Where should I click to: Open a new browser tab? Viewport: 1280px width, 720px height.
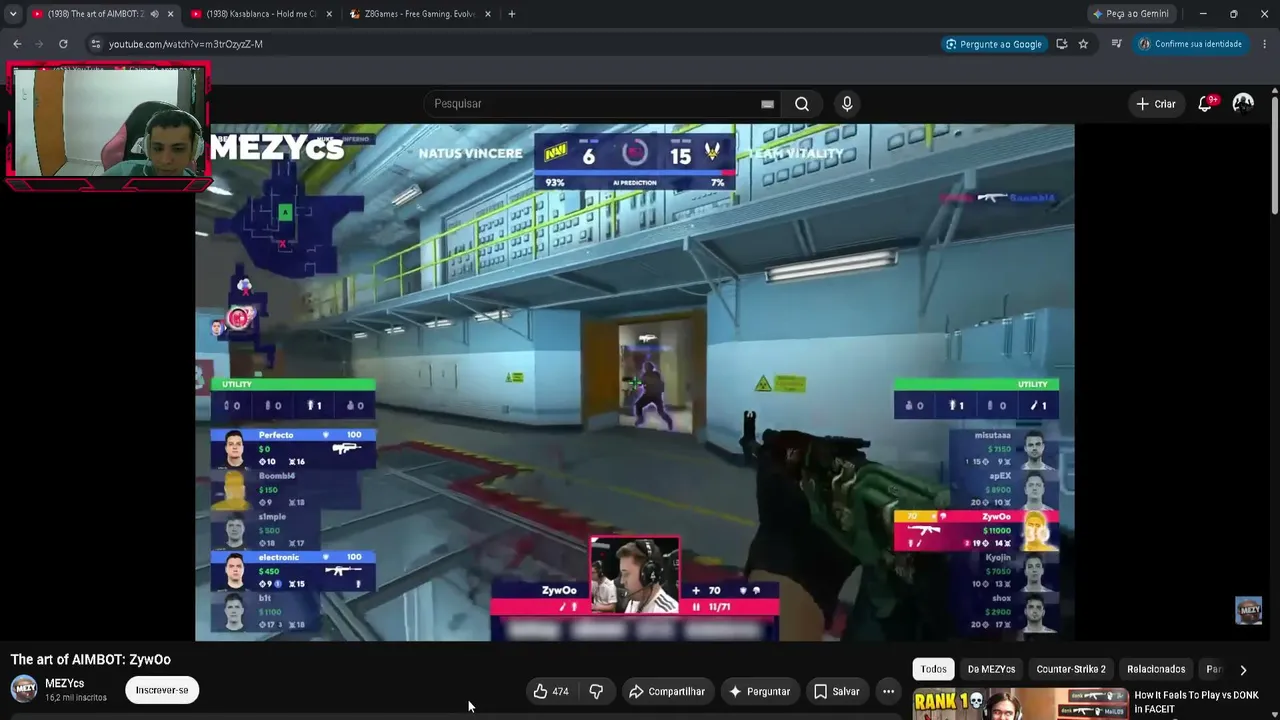512,14
